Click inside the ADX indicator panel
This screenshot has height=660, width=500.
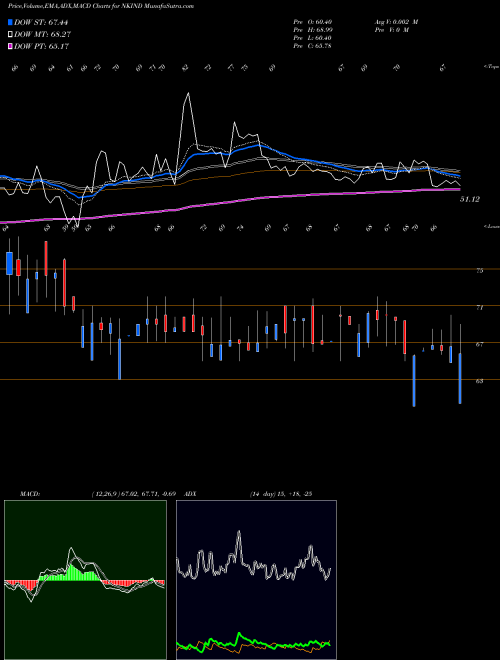(256, 580)
